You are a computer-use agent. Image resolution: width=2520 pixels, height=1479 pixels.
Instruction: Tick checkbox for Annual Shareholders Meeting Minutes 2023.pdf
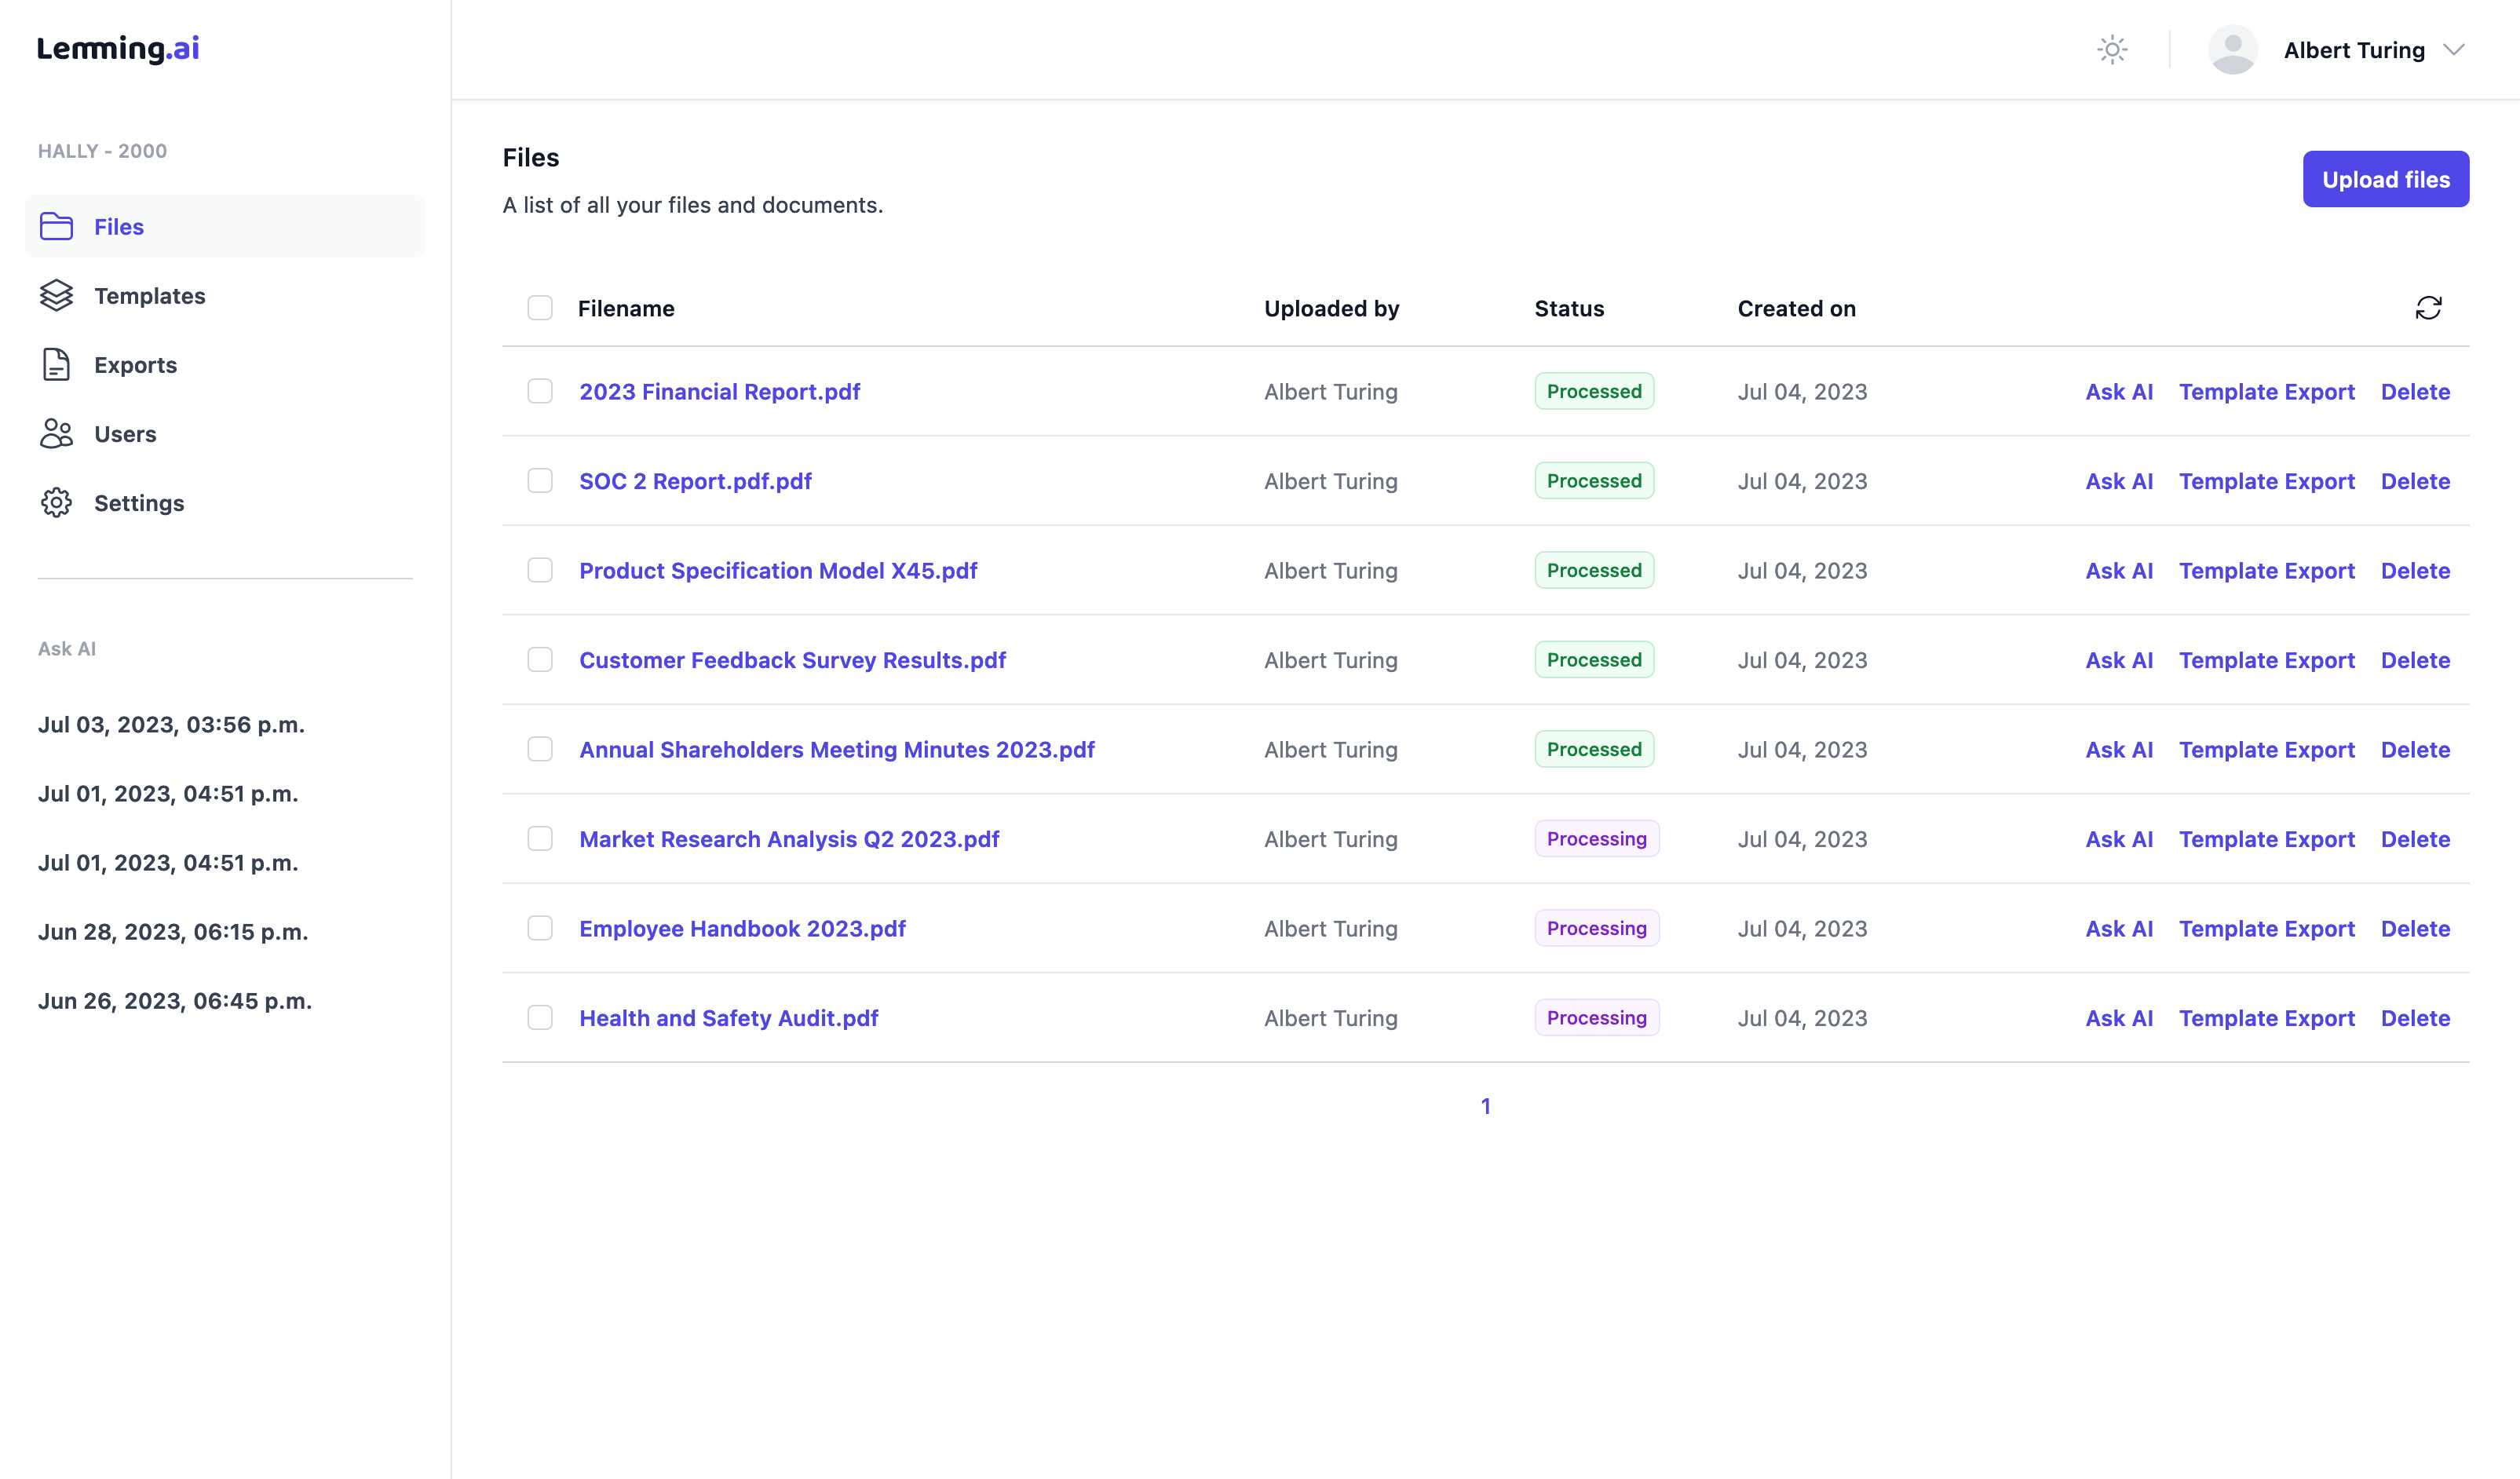click(x=540, y=749)
